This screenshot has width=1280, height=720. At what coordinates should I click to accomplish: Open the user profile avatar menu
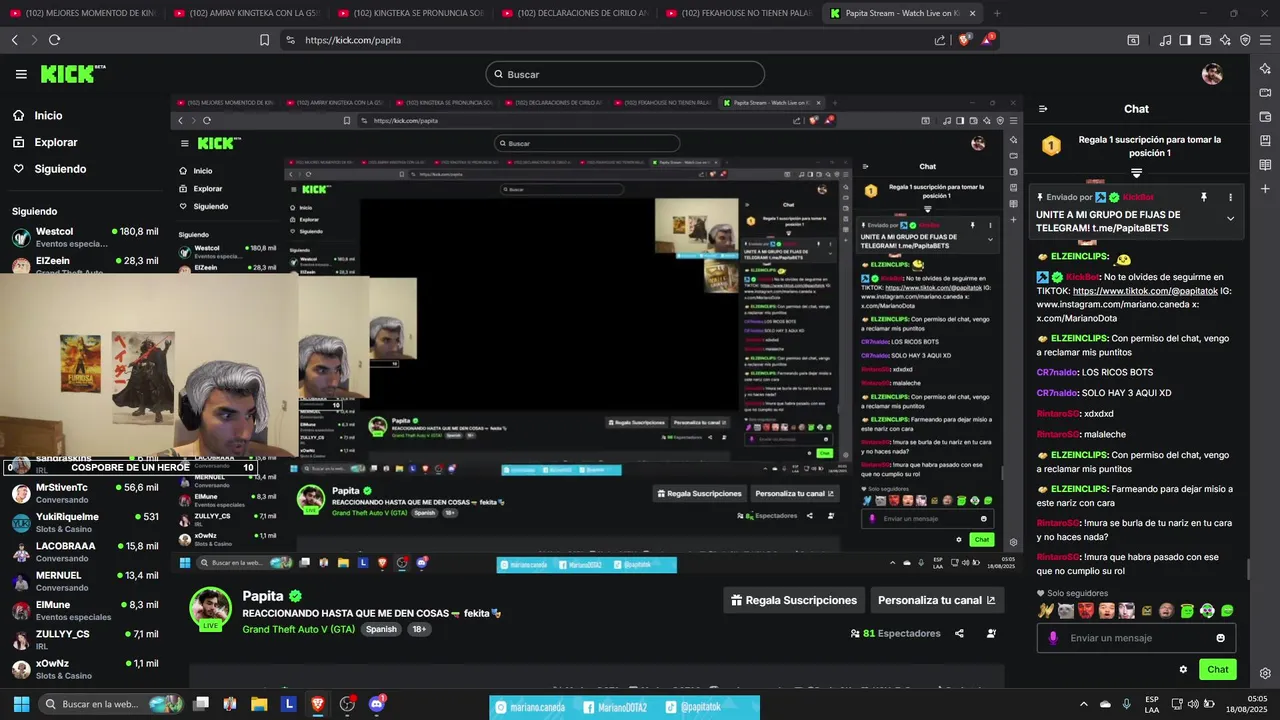coord(1212,74)
